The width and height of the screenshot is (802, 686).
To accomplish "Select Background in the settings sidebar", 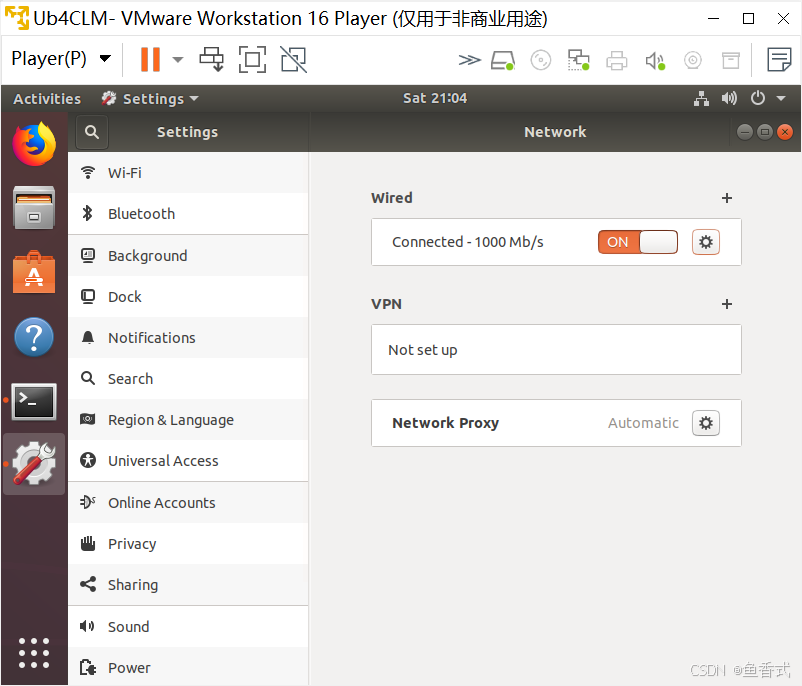I will pyautogui.click(x=188, y=256).
